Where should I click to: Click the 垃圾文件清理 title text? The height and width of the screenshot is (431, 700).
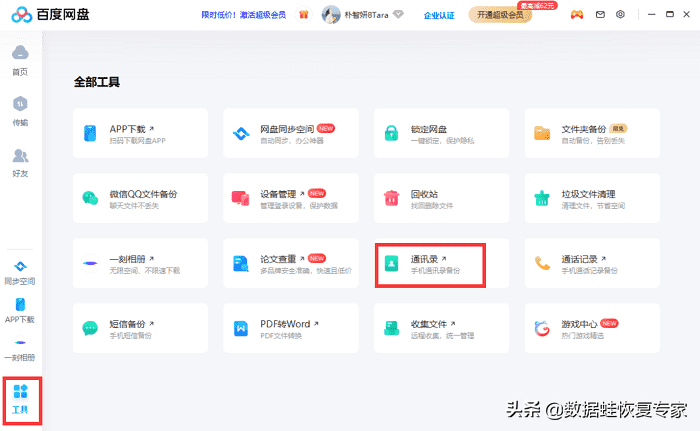point(588,194)
